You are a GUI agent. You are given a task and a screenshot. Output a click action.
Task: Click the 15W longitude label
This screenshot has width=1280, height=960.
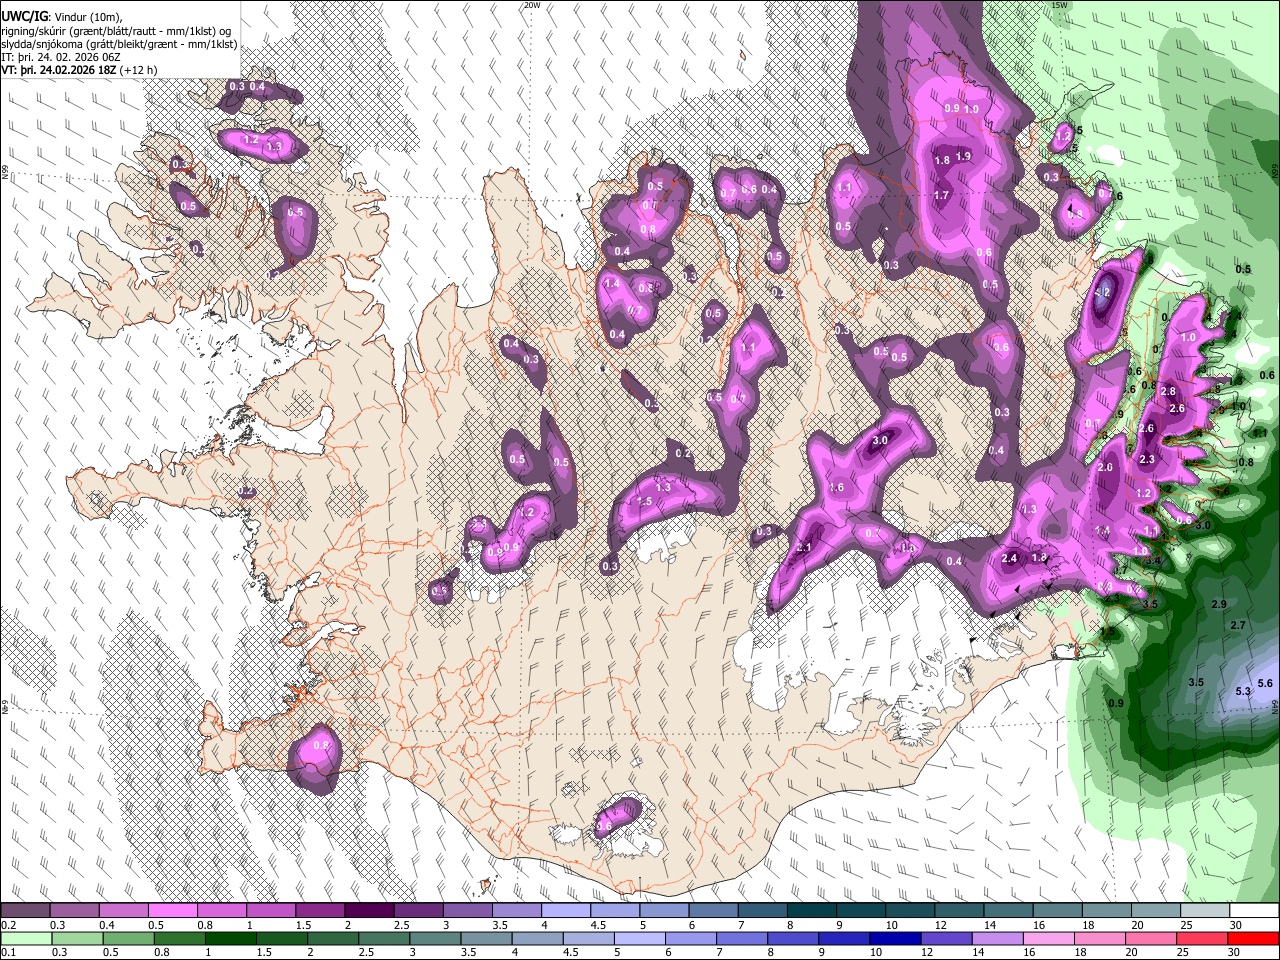[x=1059, y=5]
